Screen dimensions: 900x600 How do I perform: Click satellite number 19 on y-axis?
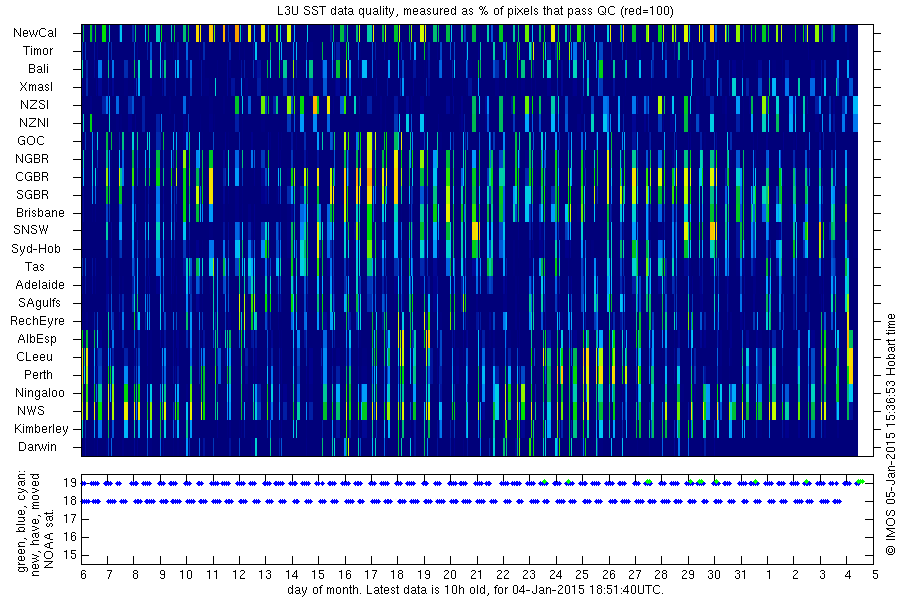70,483
